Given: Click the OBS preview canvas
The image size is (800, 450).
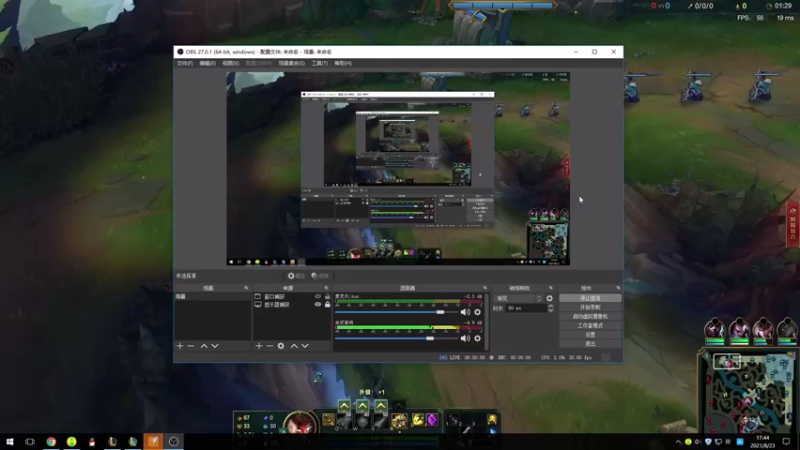Looking at the screenshot, I should tap(398, 168).
